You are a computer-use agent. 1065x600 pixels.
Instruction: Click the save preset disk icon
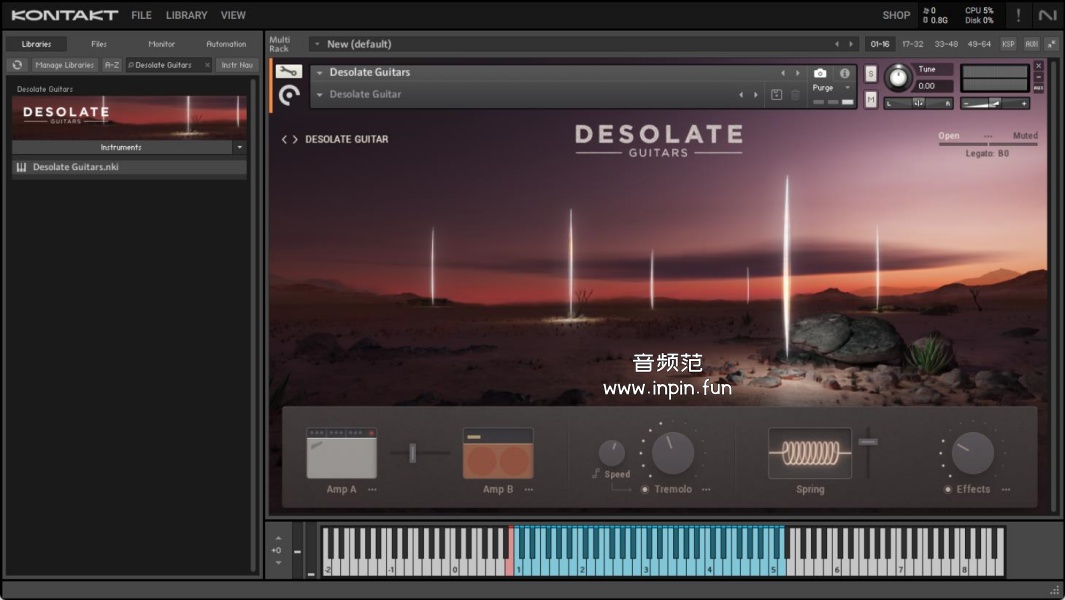(776, 95)
